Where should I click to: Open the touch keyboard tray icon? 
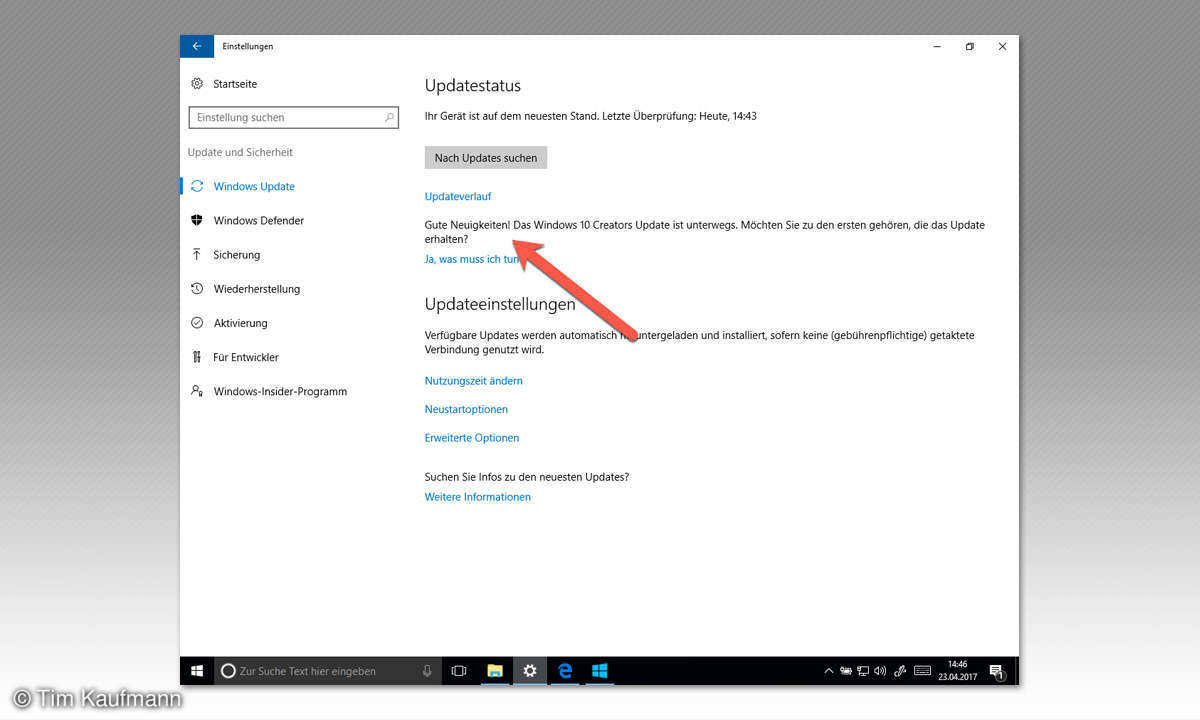click(x=923, y=671)
